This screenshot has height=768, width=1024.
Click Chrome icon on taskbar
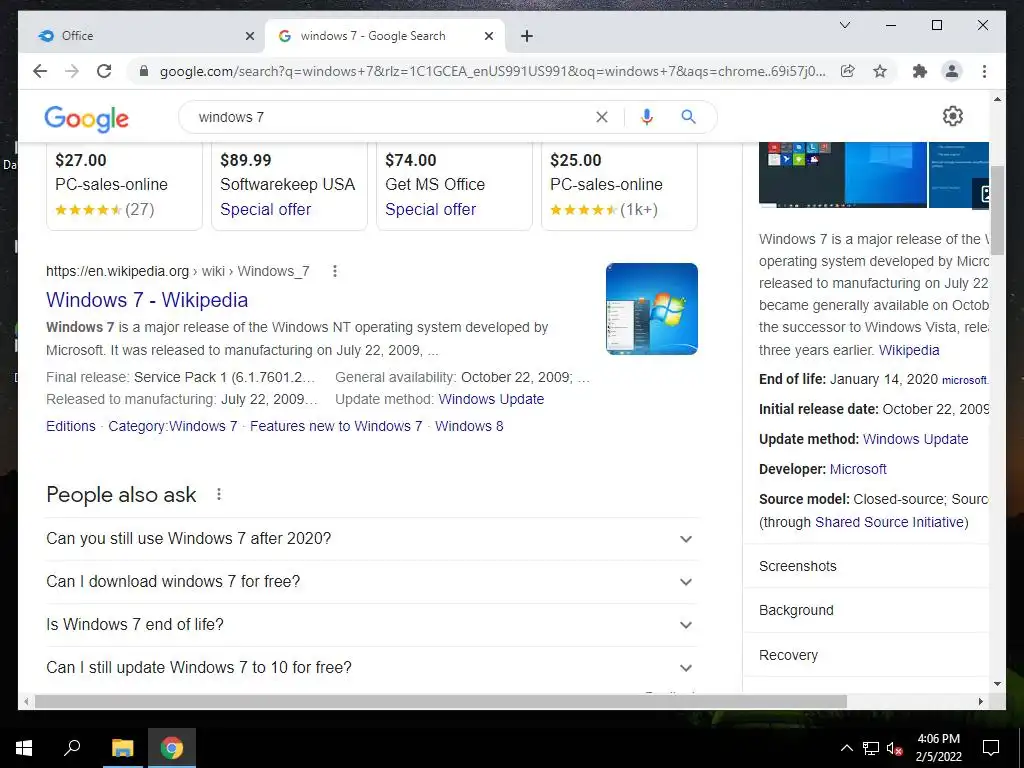point(171,748)
